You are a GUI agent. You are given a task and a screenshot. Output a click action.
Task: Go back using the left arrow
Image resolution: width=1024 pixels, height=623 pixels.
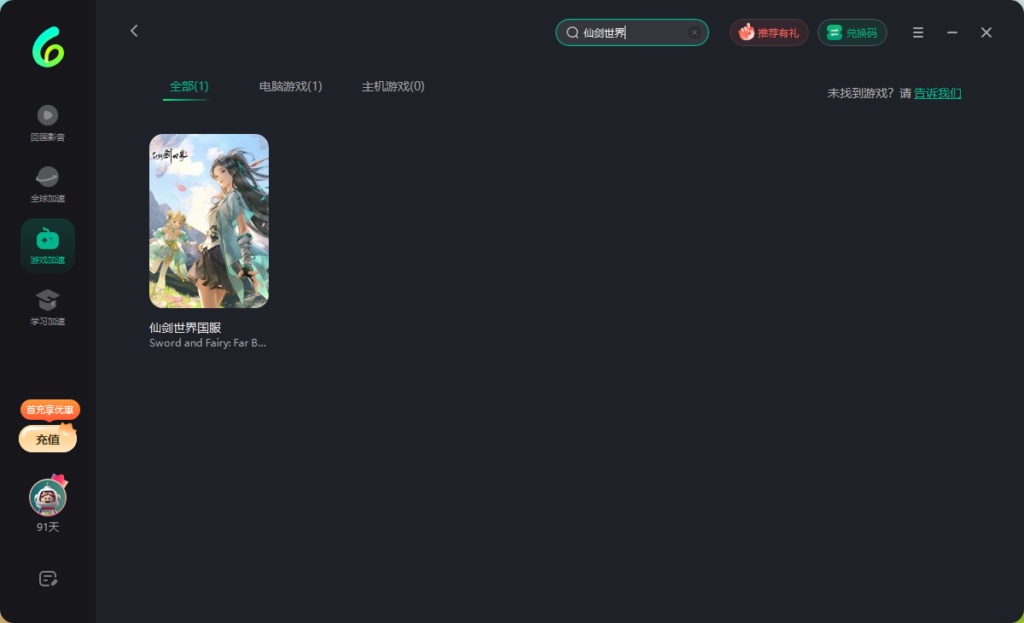[134, 32]
